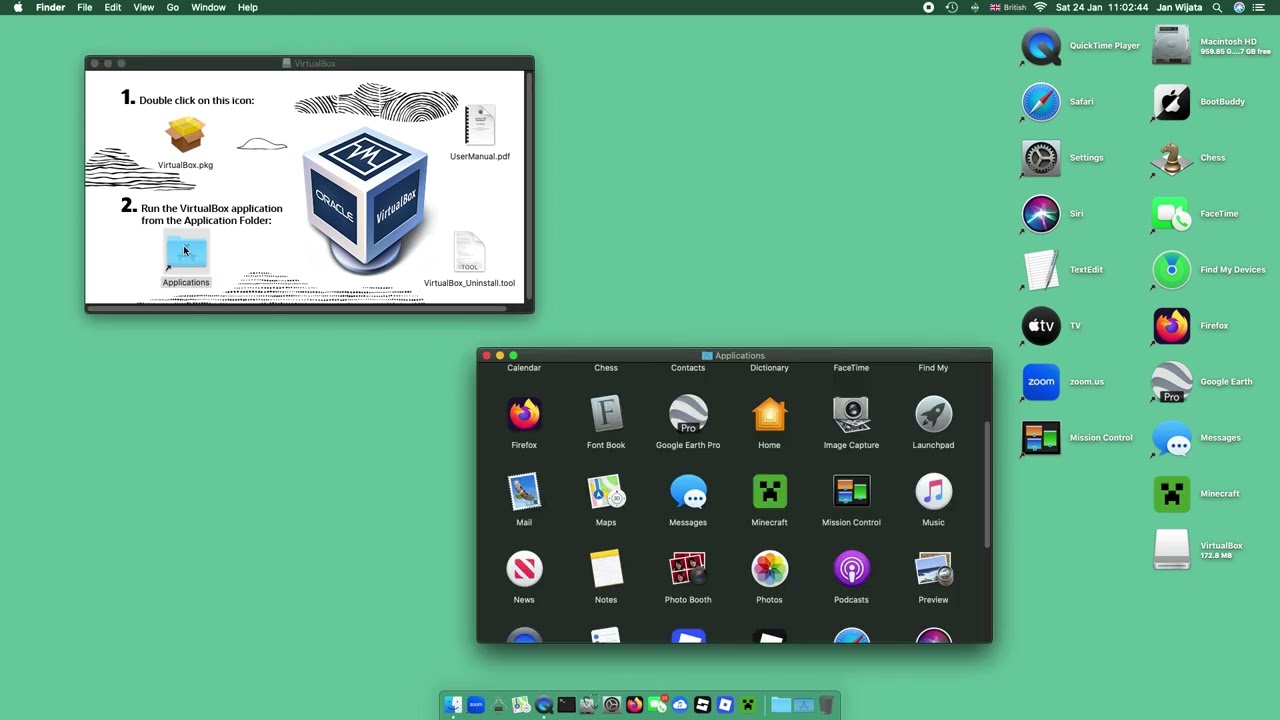The width and height of the screenshot is (1280, 720).
Task: Select the zoom.us desktop shortcut
Action: pyautogui.click(x=1041, y=382)
